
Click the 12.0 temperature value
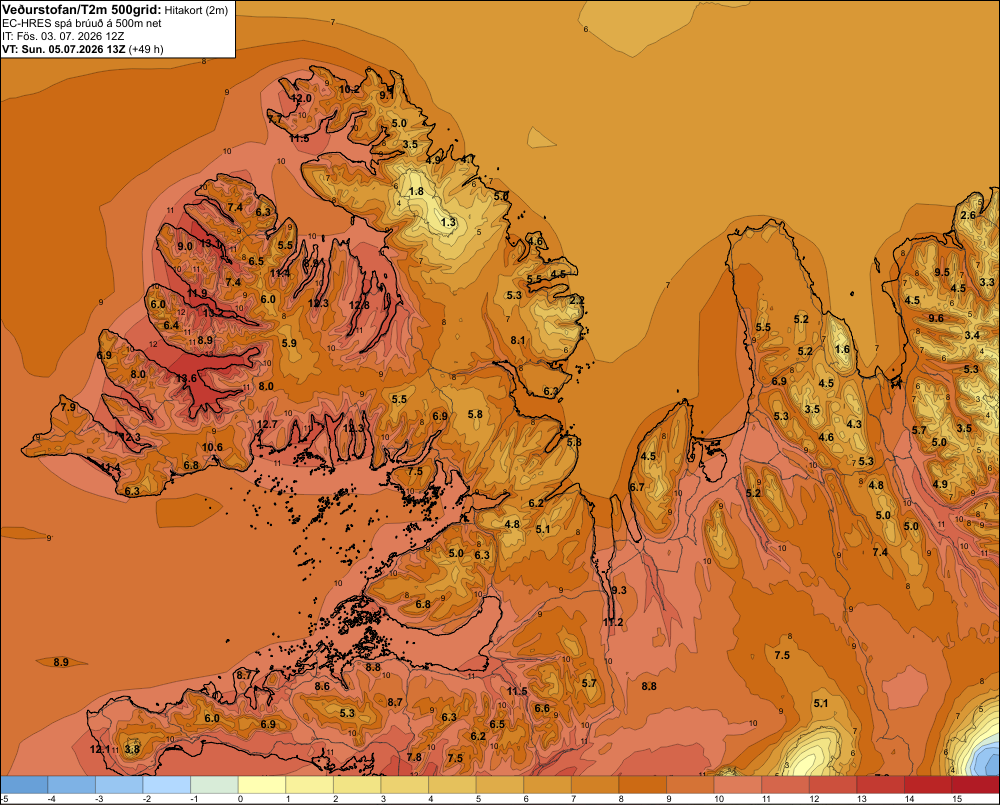(301, 98)
